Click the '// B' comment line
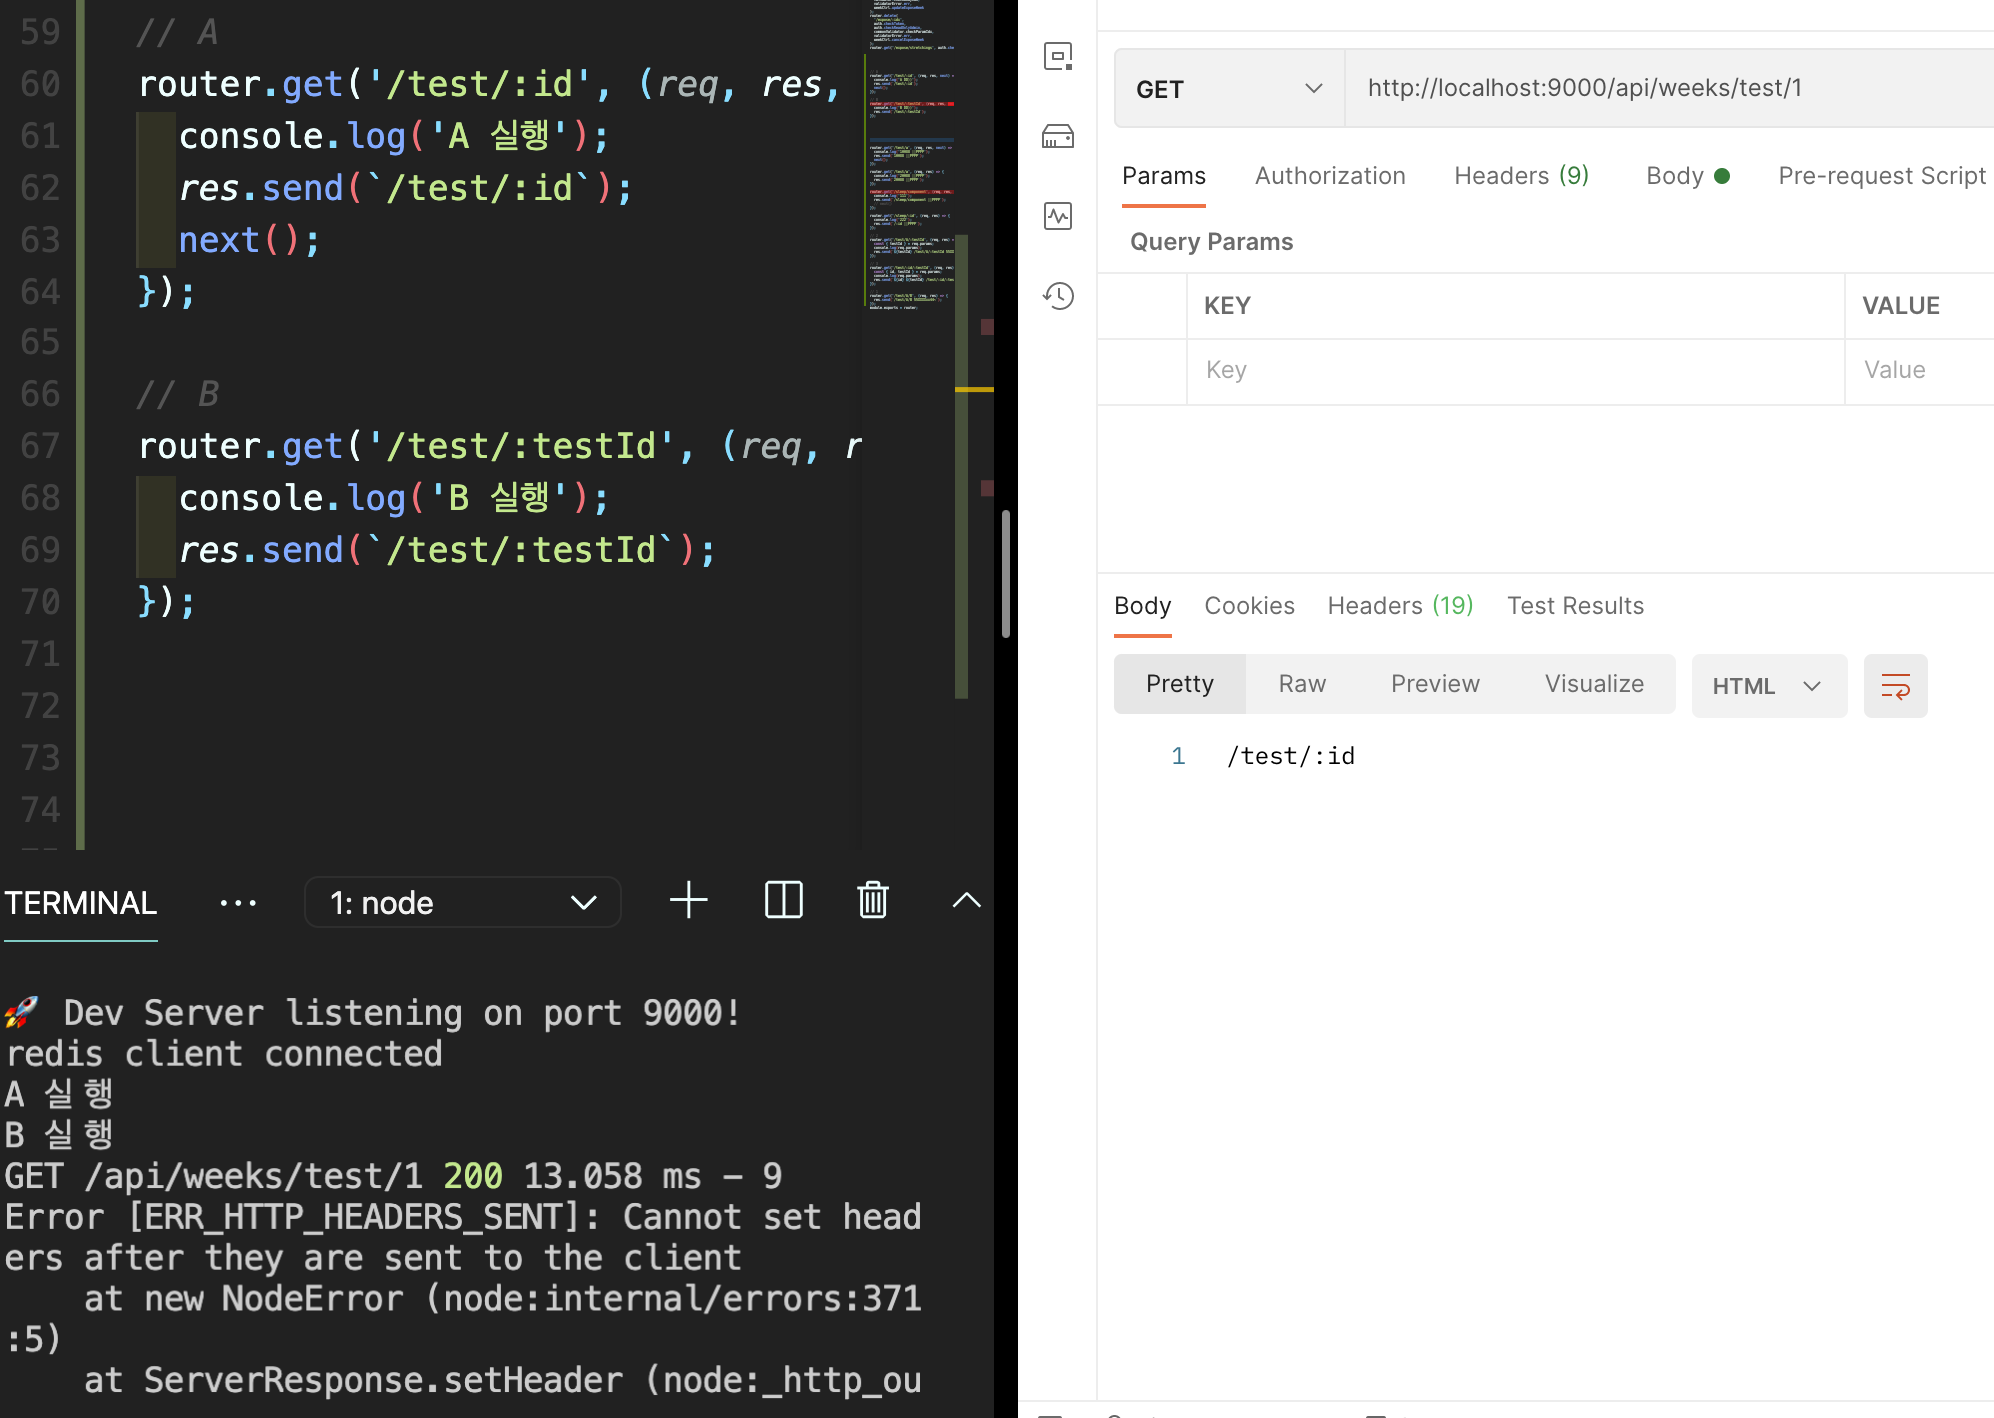1994x1418 pixels. 177,394
